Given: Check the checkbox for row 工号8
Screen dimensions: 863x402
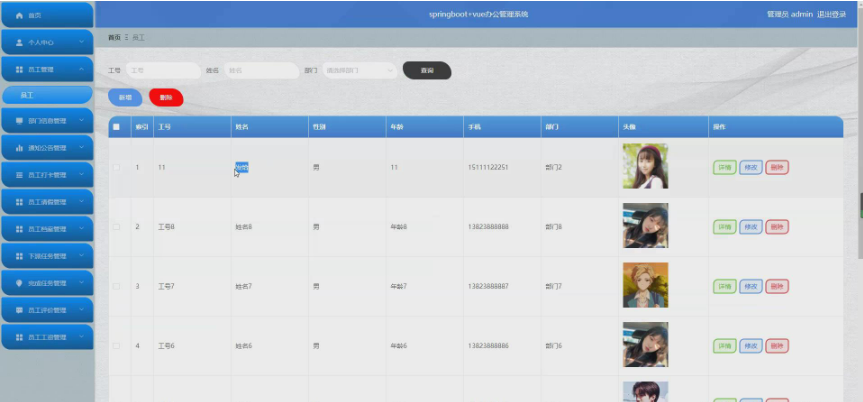Looking at the screenshot, I should [116, 227].
